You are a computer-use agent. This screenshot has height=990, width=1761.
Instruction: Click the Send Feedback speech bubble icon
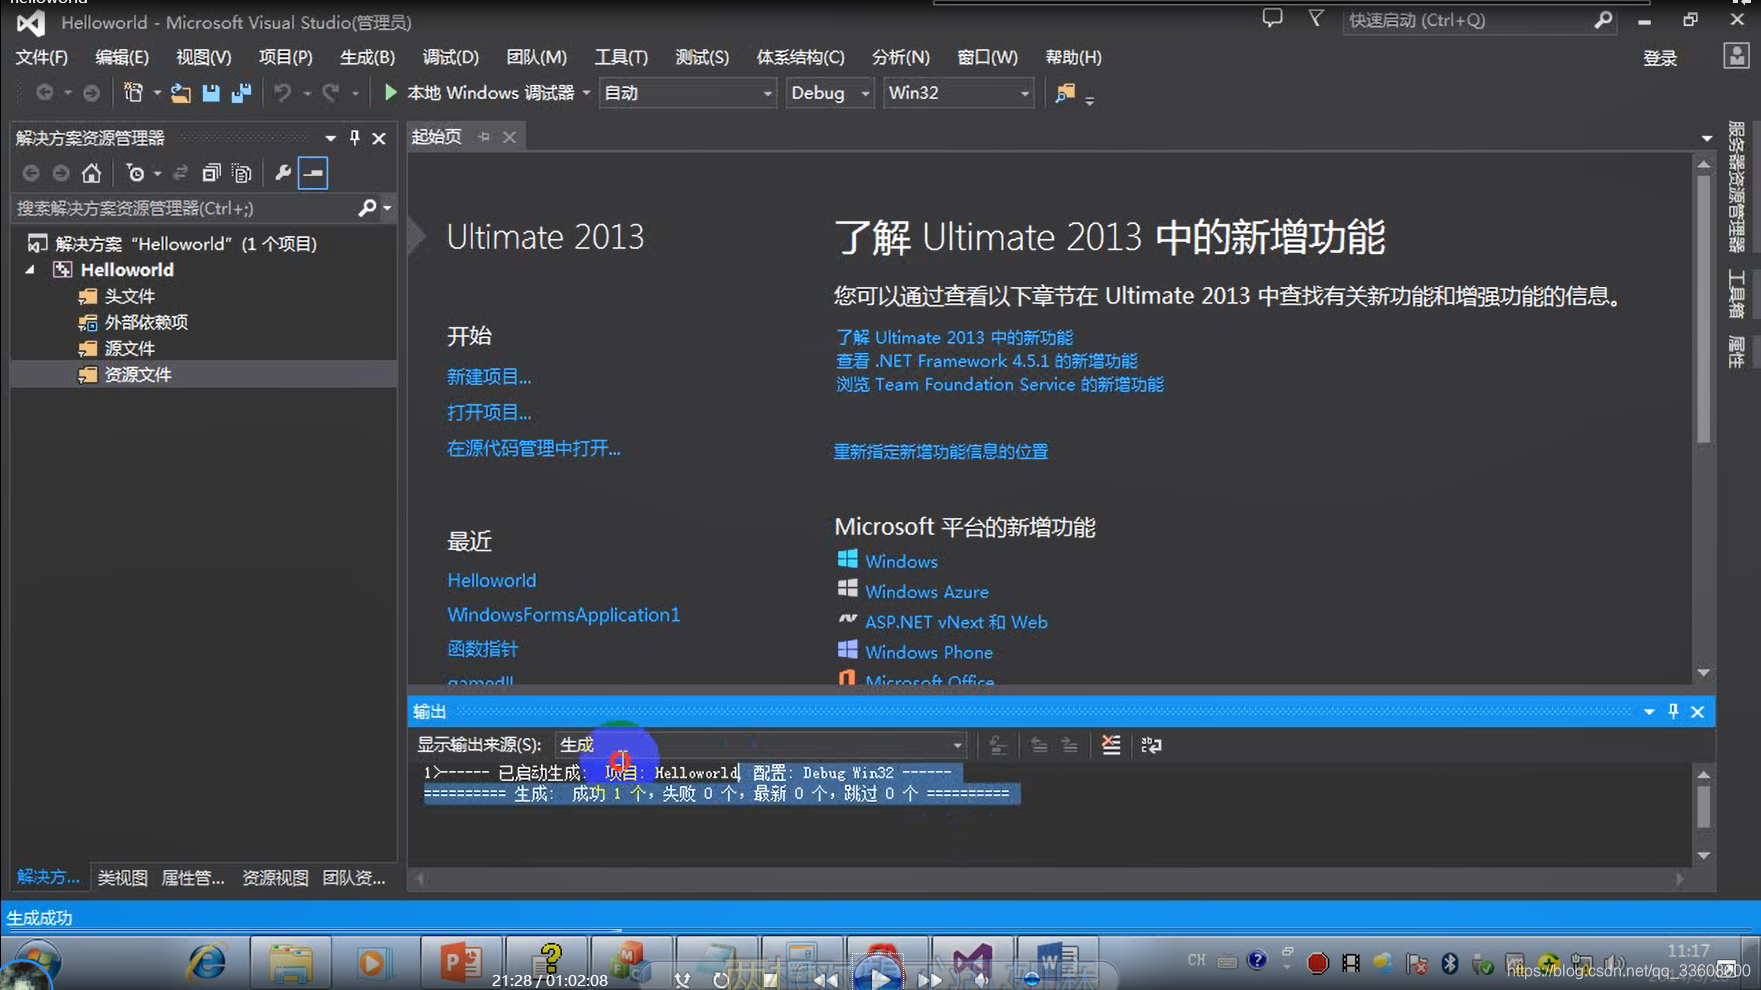pyautogui.click(x=1272, y=19)
